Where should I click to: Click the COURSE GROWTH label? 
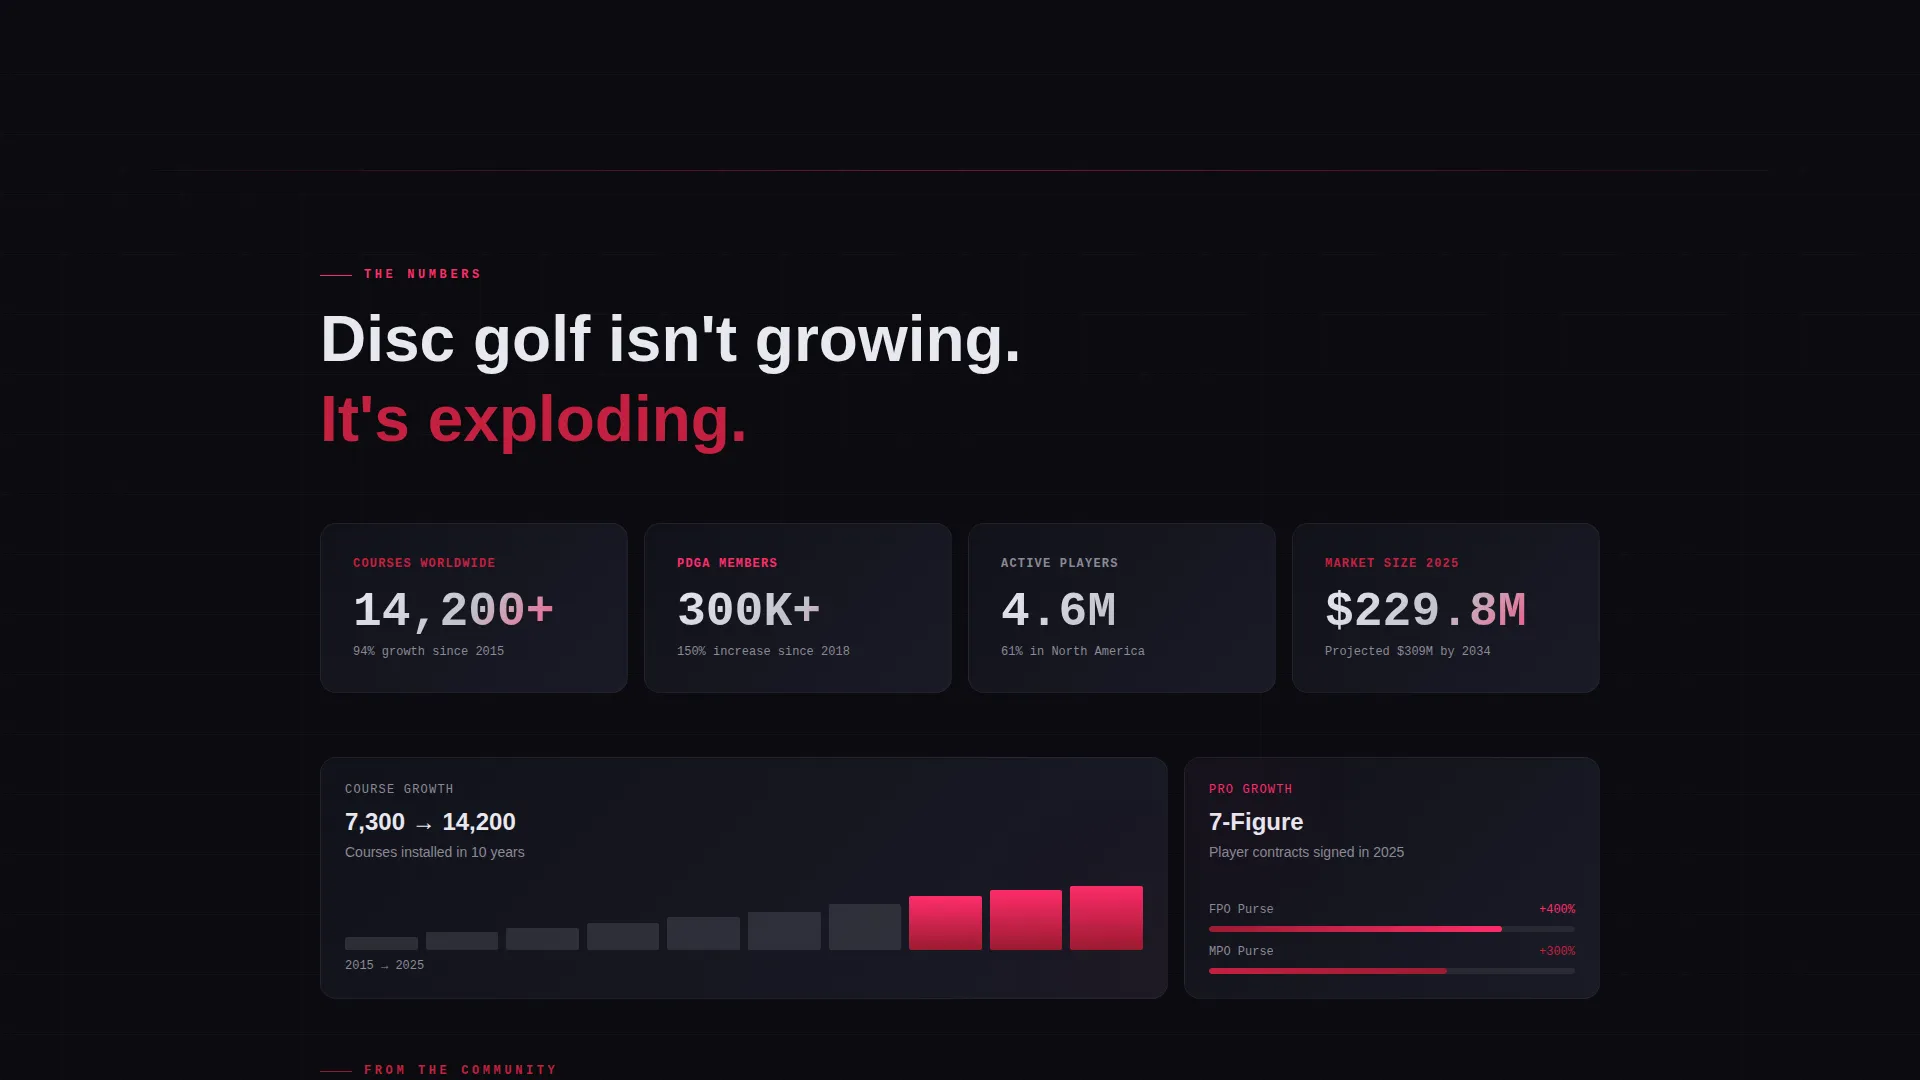click(x=399, y=789)
